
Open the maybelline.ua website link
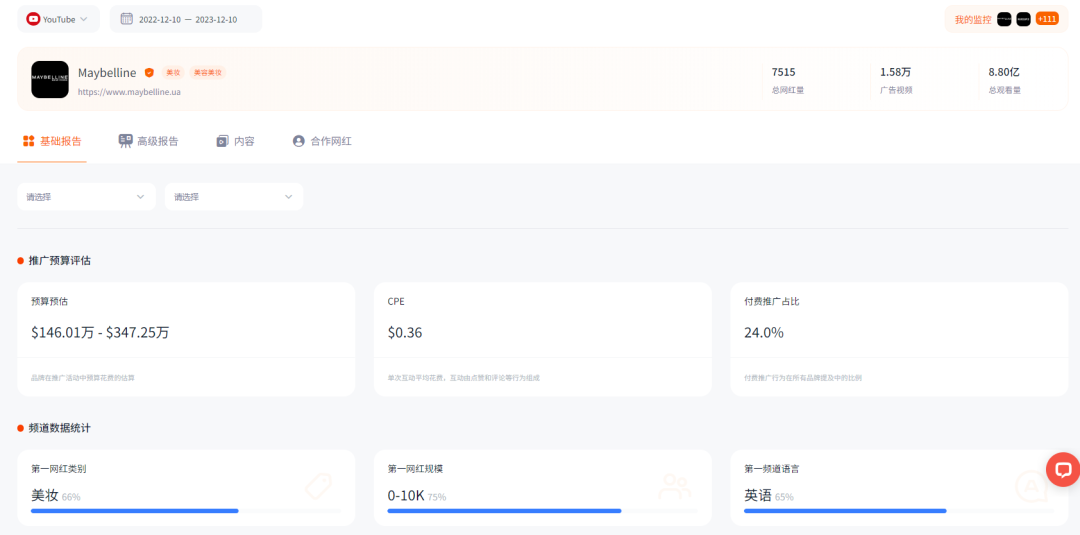pos(129,92)
